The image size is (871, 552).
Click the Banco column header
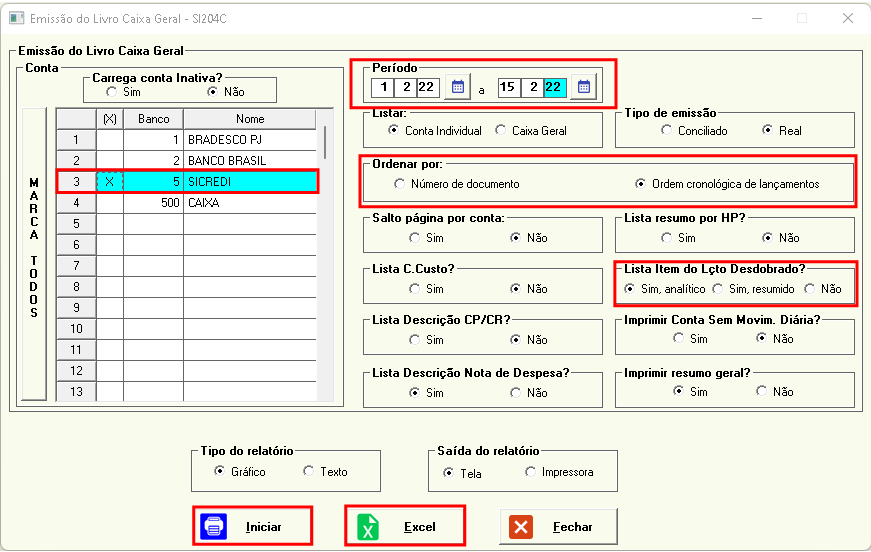(153, 119)
